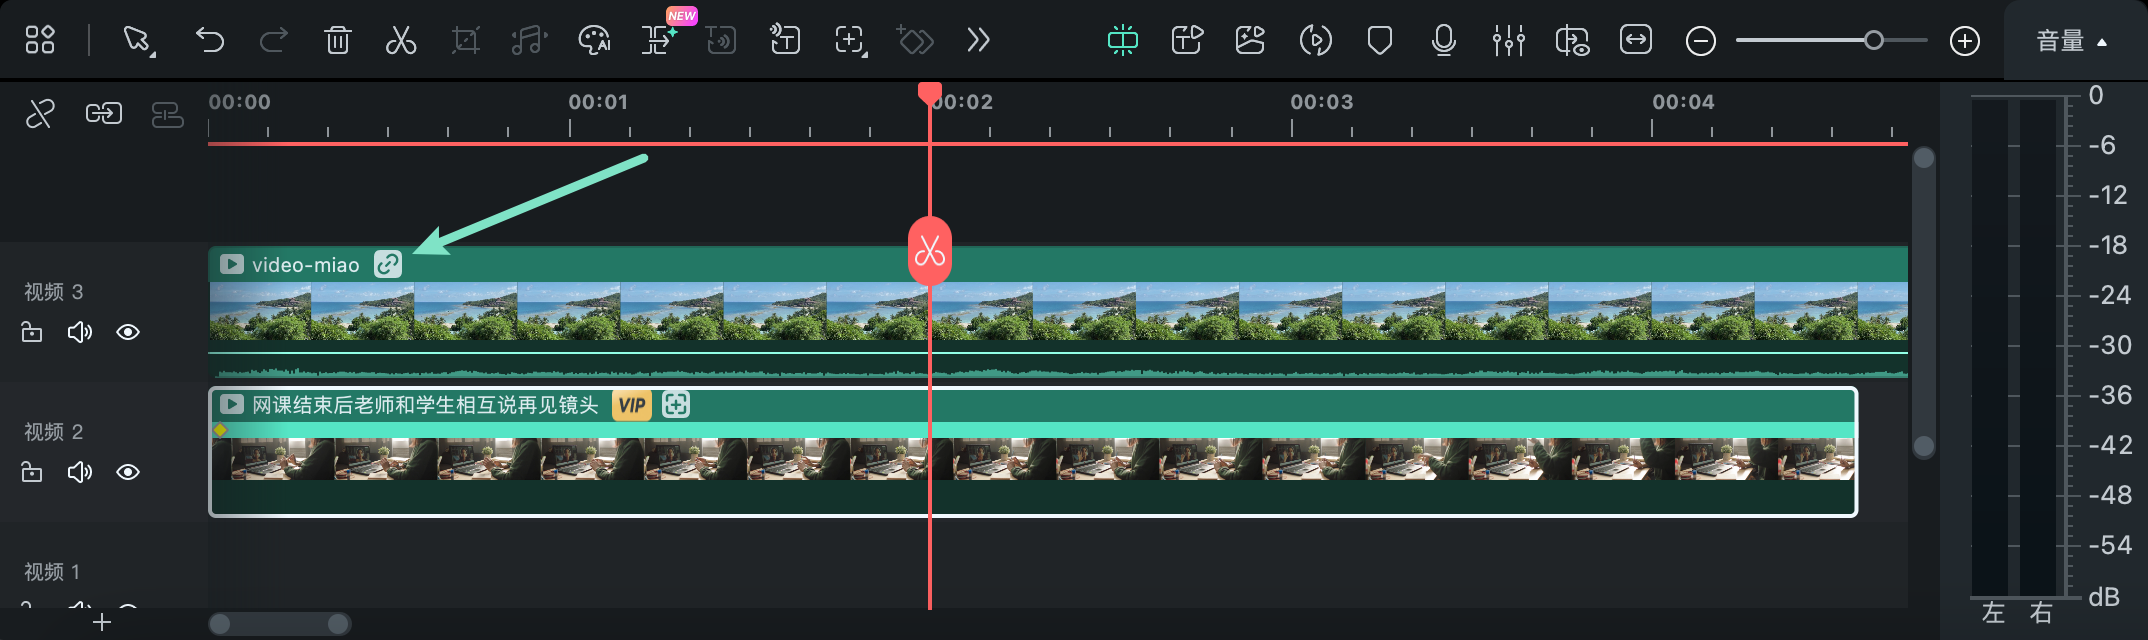Open the selection tool dropdown arrow
The image size is (2148, 640).
click(153, 52)
